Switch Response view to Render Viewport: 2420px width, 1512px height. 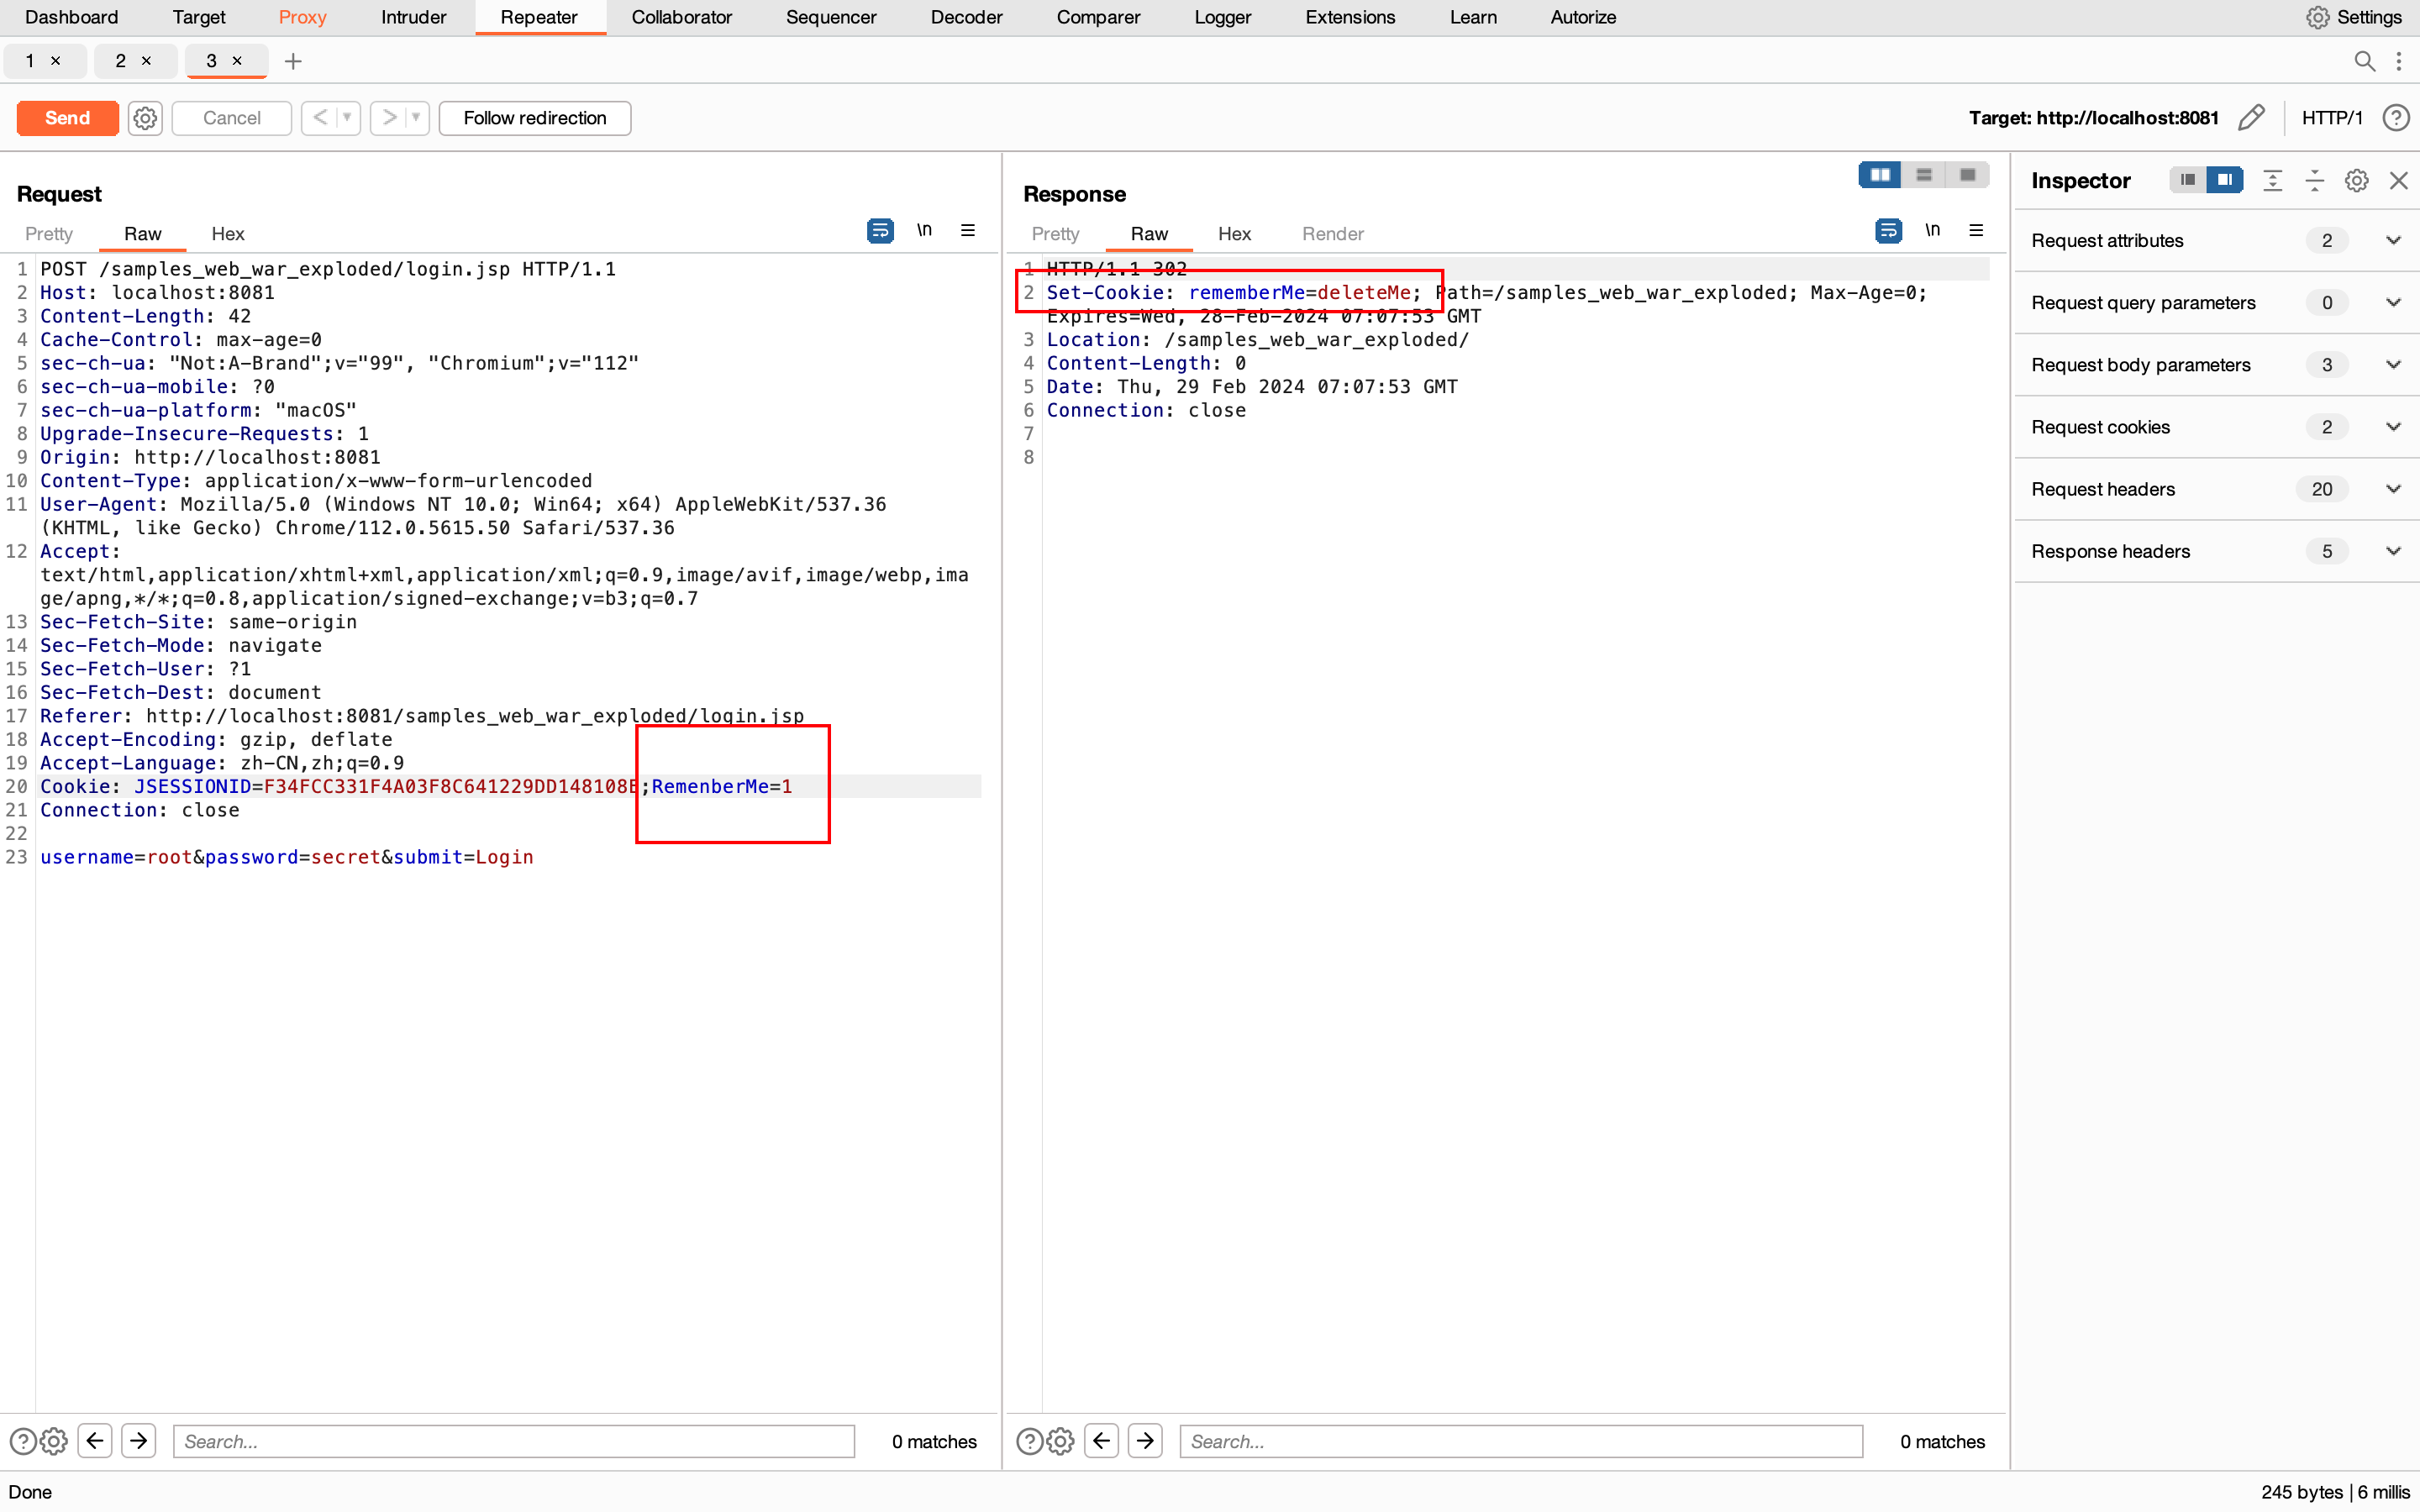coord(1332,233)
